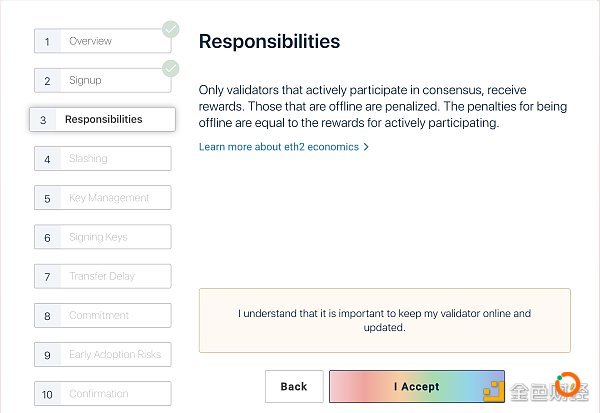Click the green checkmark on Signup step
The image size is (600, 413).
point(170,69)
